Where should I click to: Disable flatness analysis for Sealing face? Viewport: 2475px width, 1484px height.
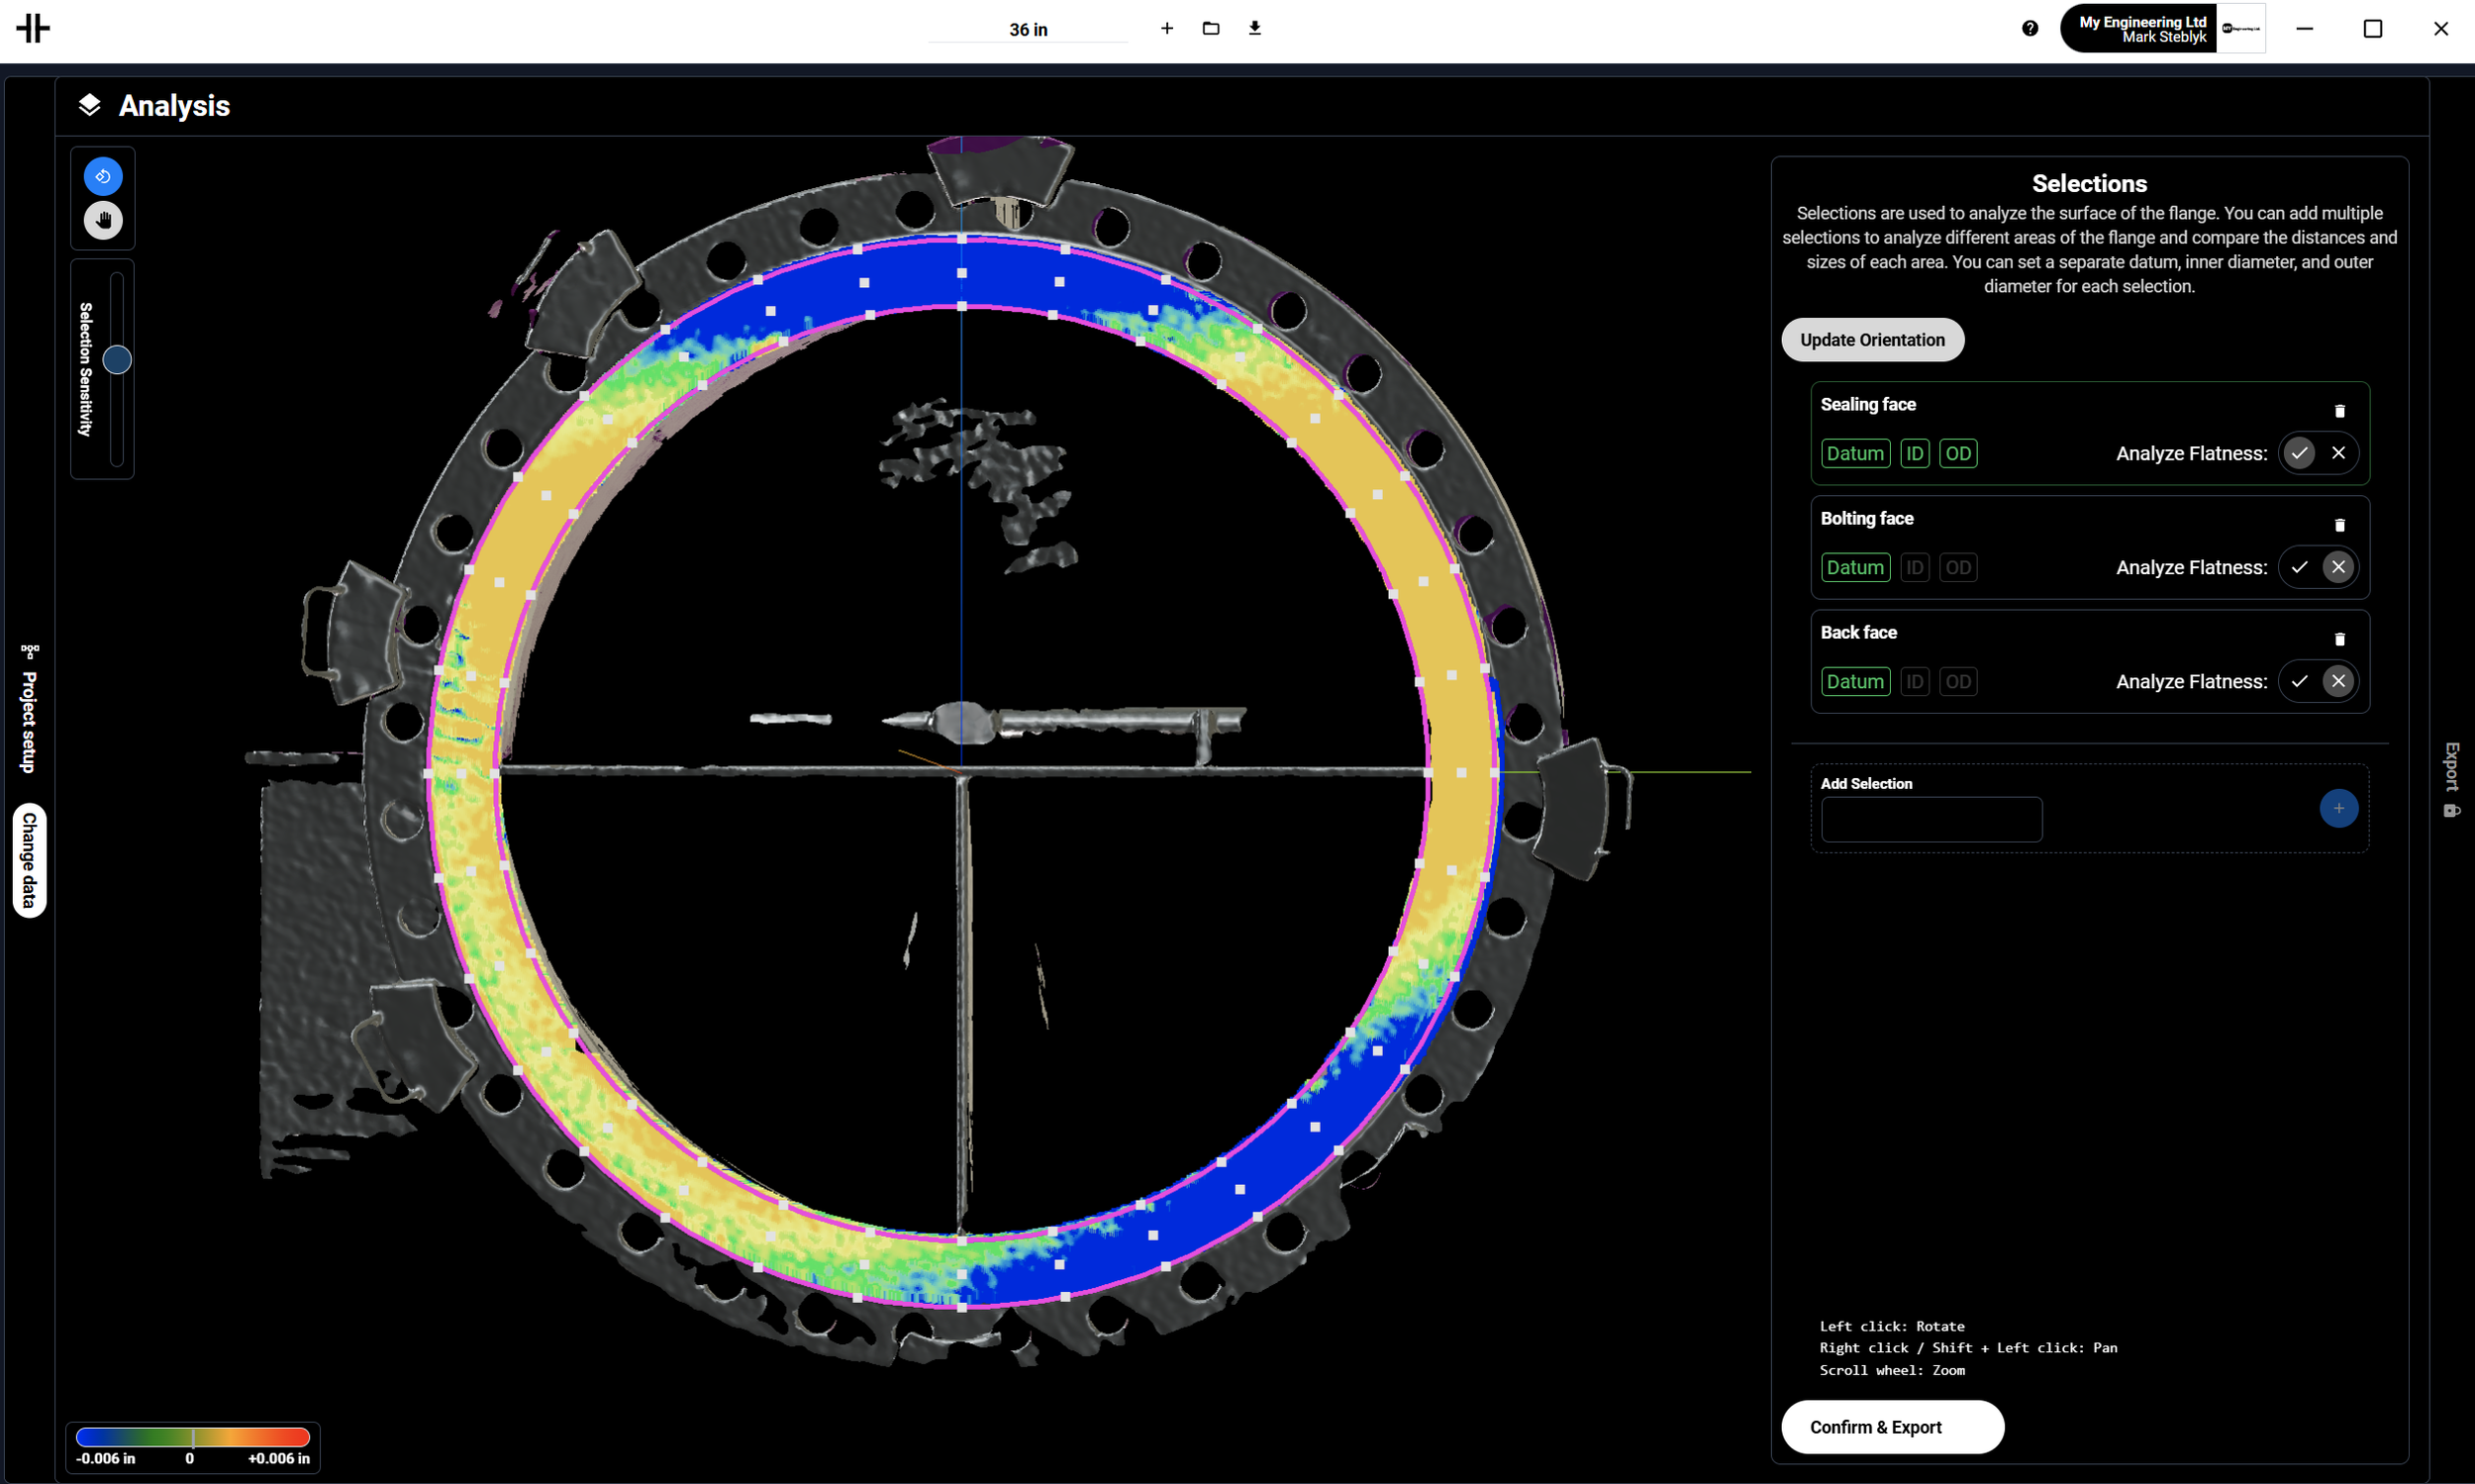[2338, 453]
